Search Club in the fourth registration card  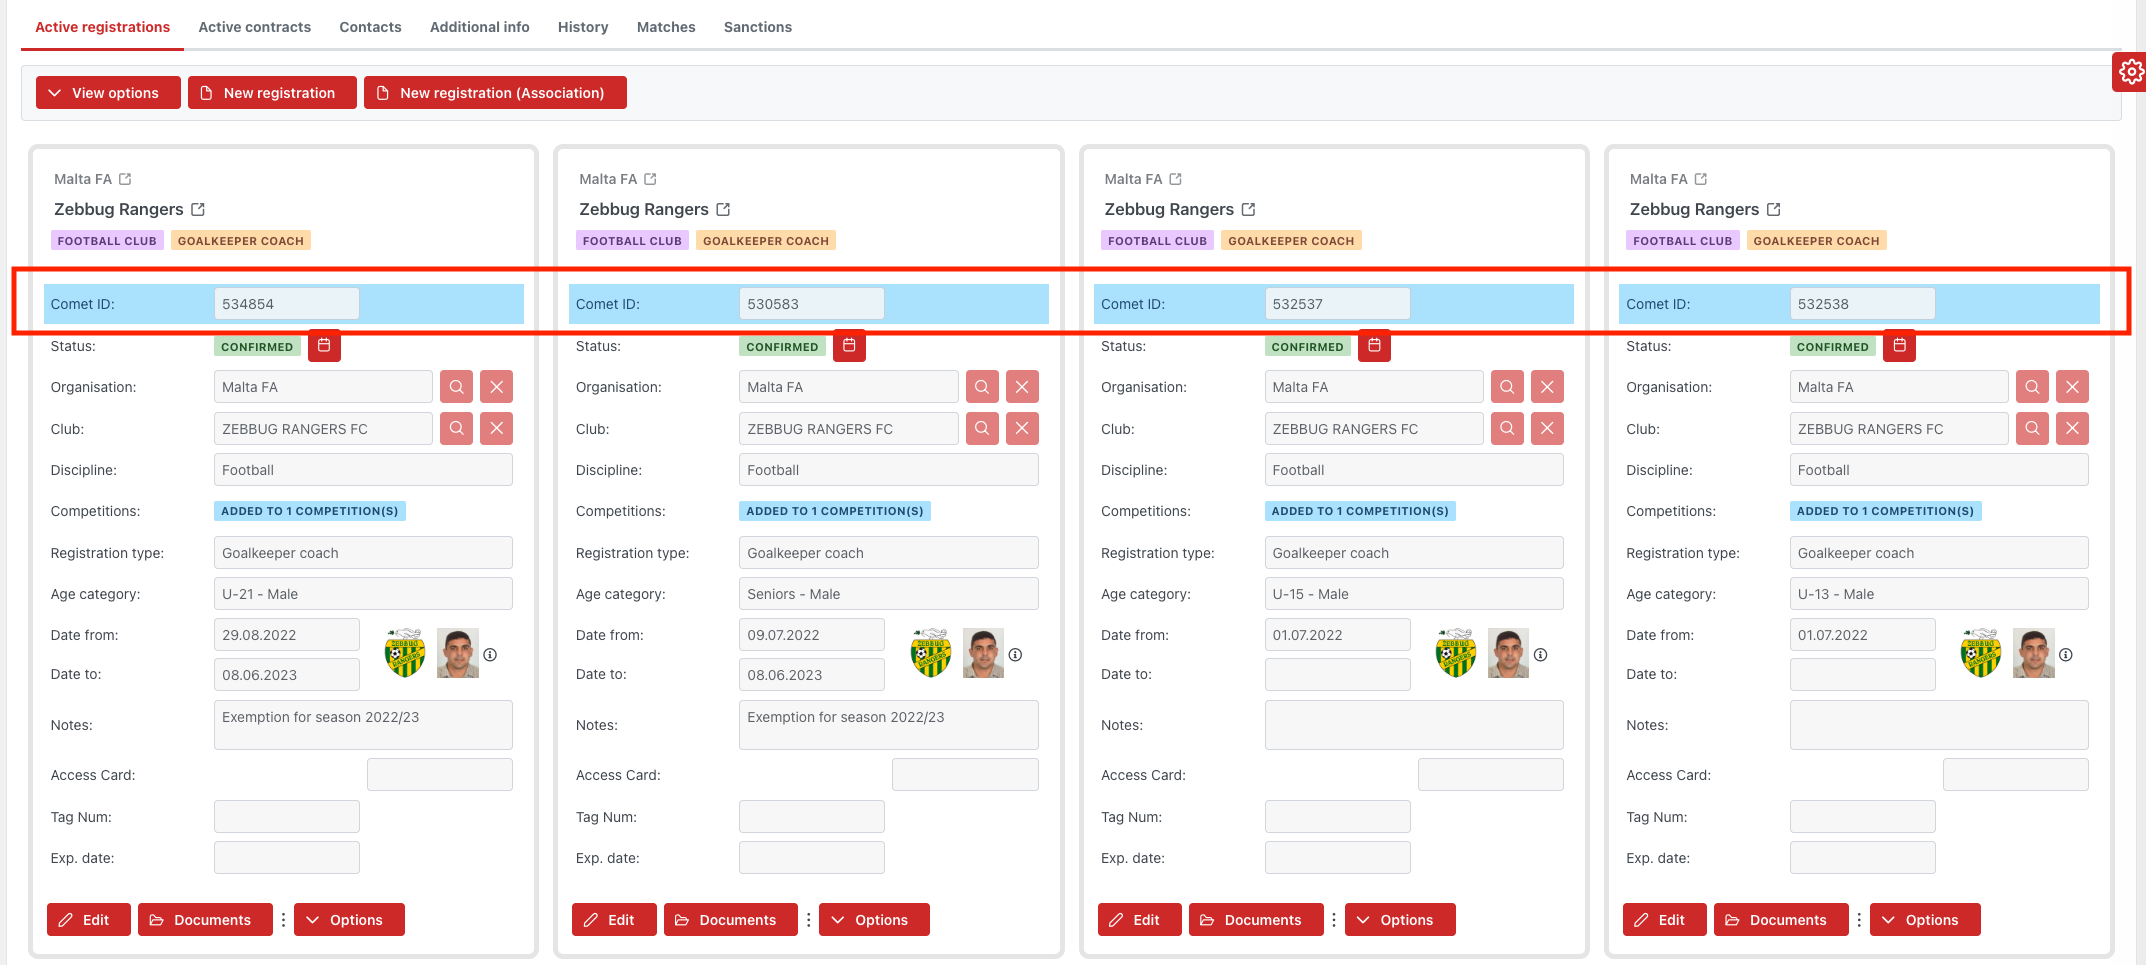(2032, 429)
